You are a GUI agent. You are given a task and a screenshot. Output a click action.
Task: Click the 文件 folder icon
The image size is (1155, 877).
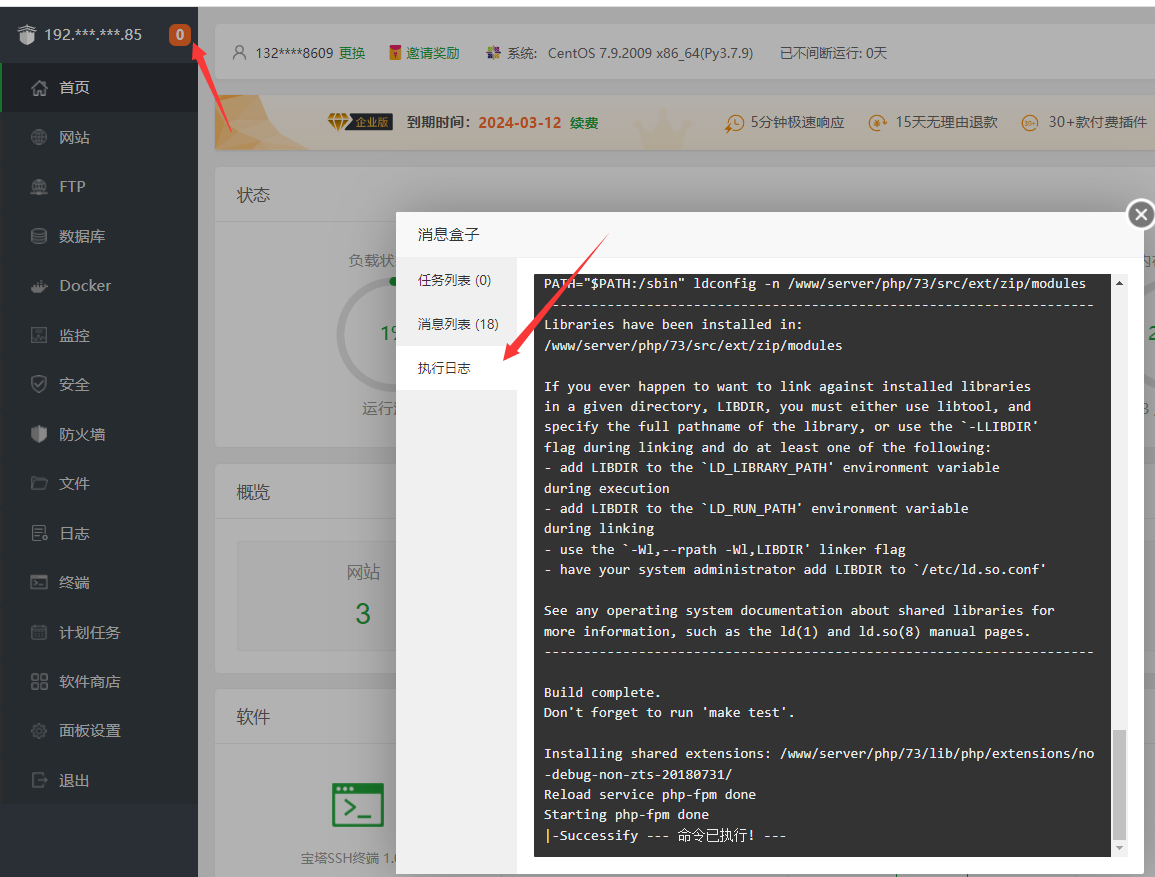click(39, 484)
